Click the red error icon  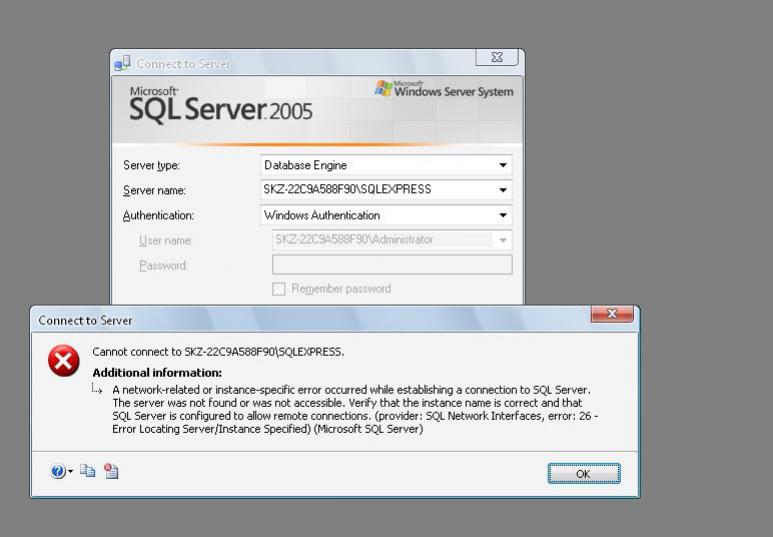click(x=64, y=361)
